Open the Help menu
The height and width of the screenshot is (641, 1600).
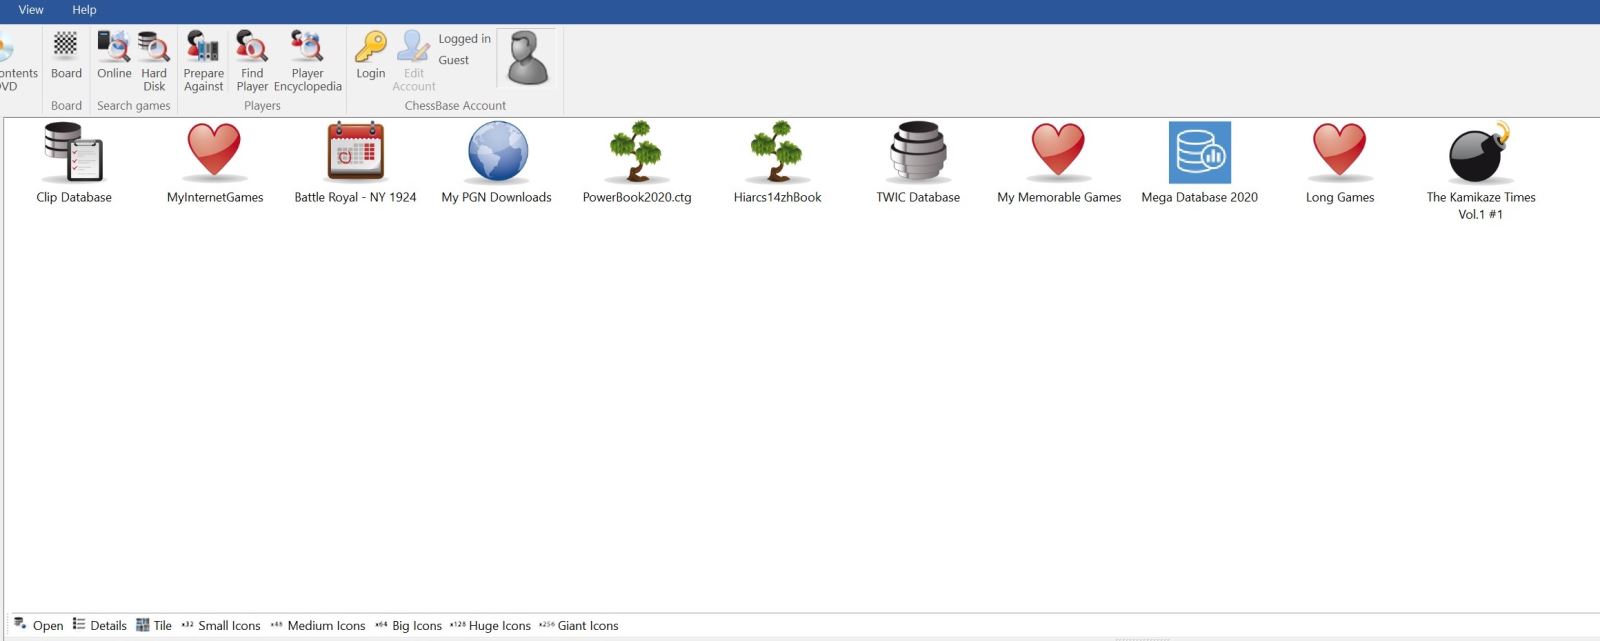[84, 10]
